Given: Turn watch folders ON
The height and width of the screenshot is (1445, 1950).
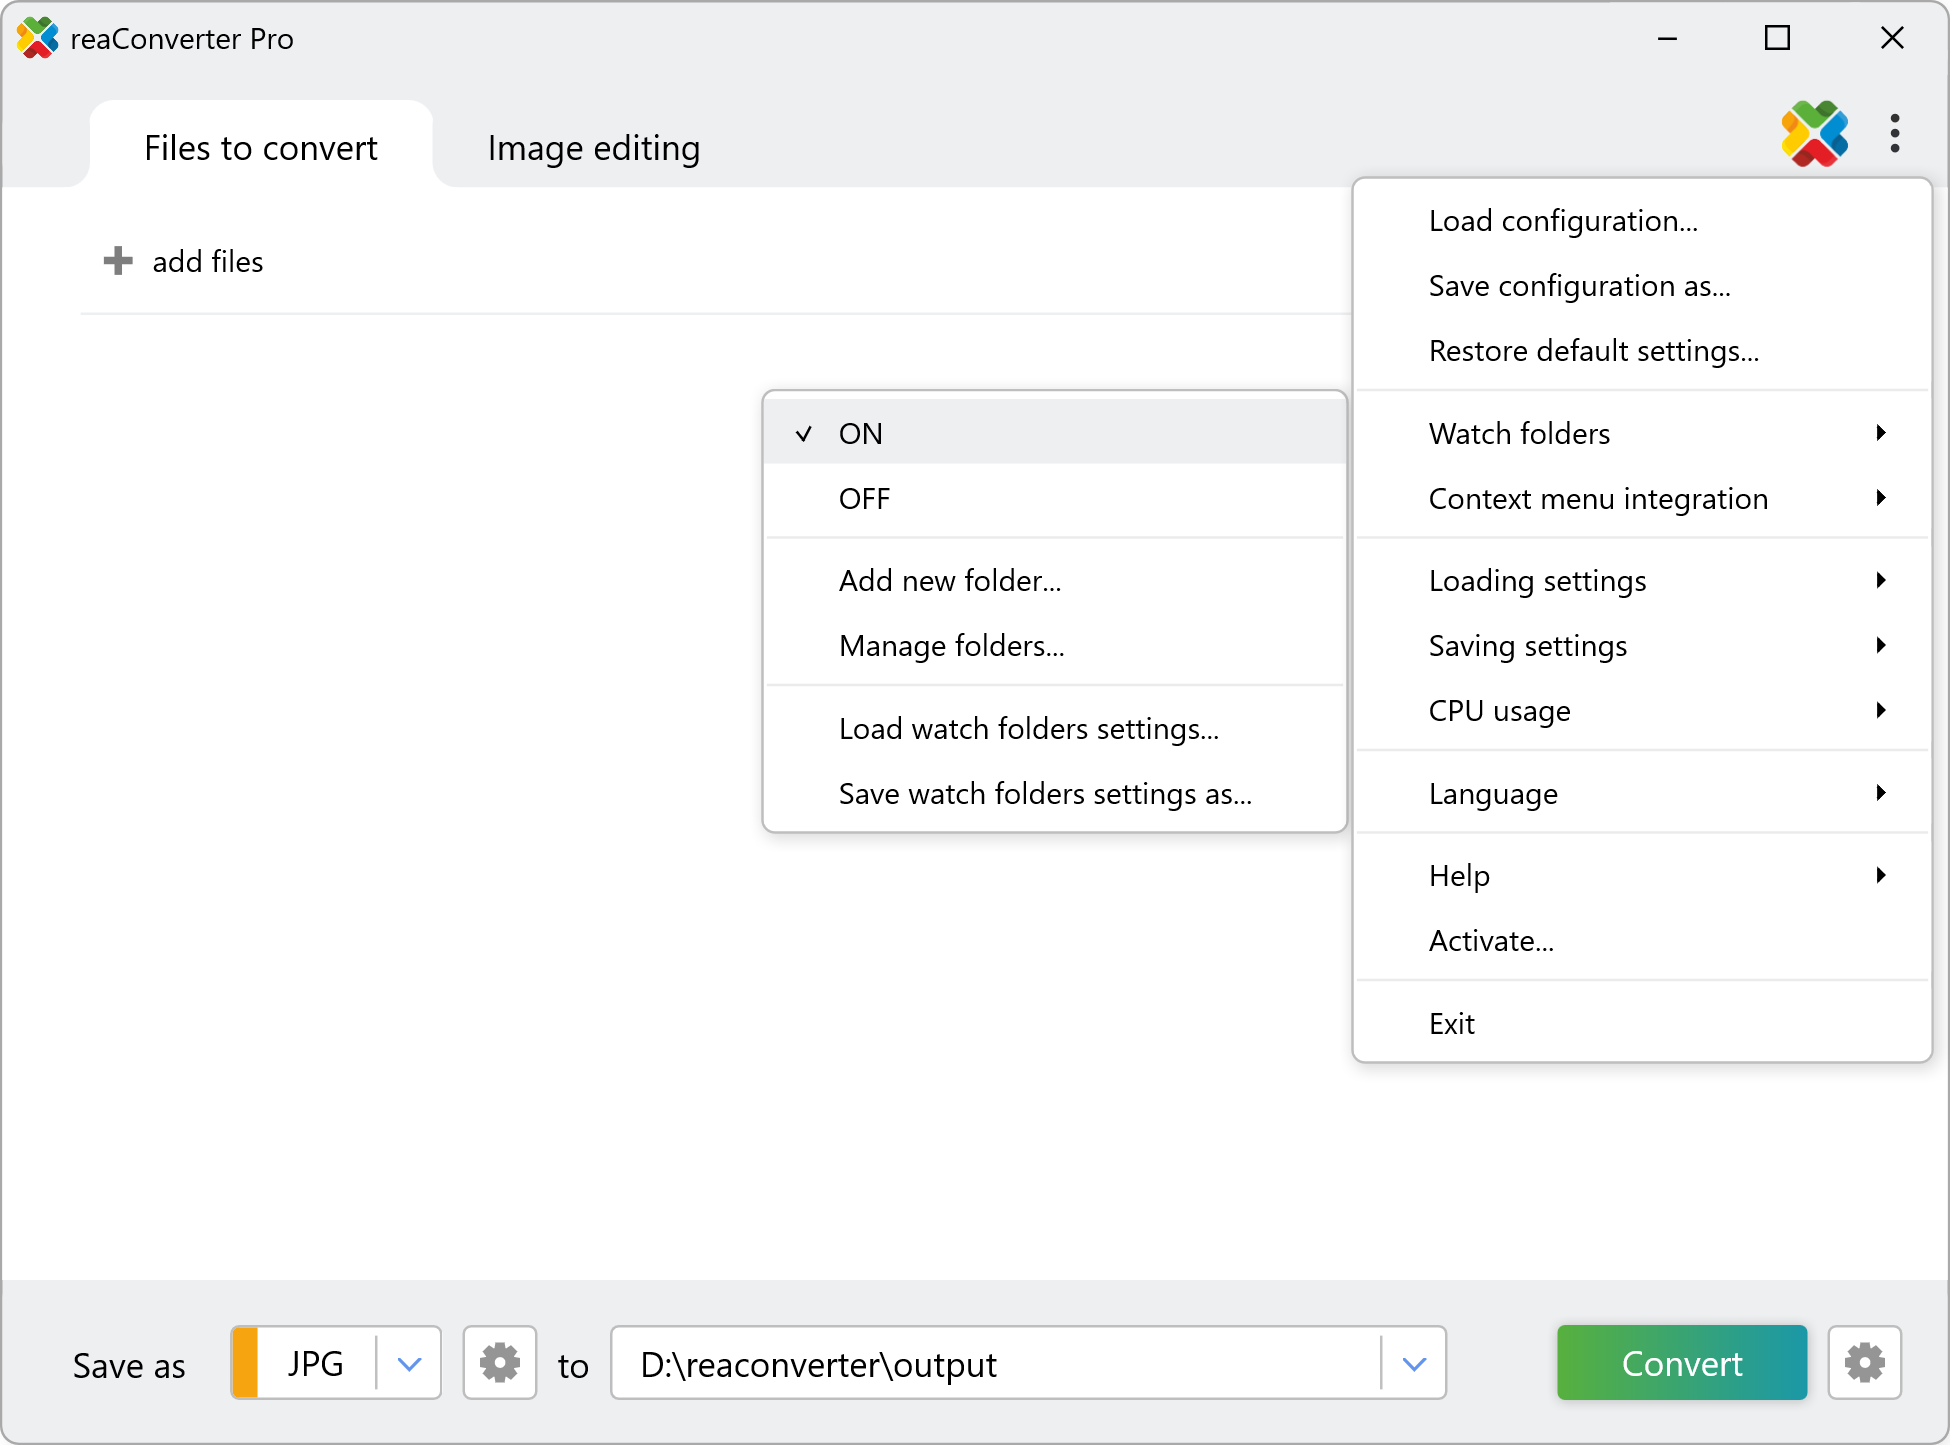Looking at the screenshot, I should click(861, 434).
